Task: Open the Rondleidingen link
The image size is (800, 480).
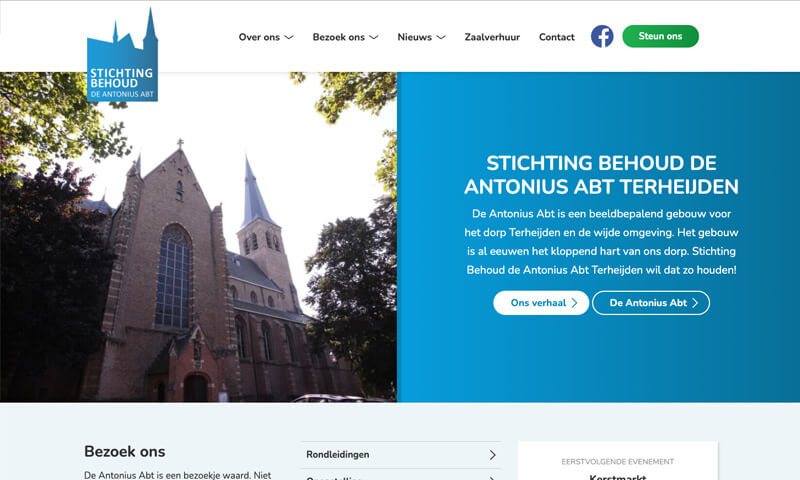Action: [x=338, y=455]
